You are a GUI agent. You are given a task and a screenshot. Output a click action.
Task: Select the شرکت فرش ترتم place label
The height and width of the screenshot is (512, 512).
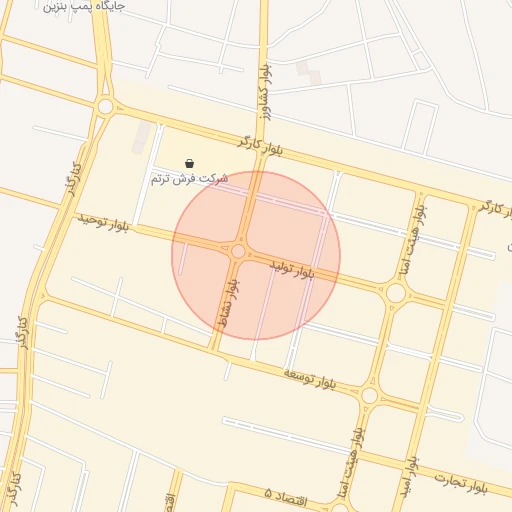pos(189,179)
